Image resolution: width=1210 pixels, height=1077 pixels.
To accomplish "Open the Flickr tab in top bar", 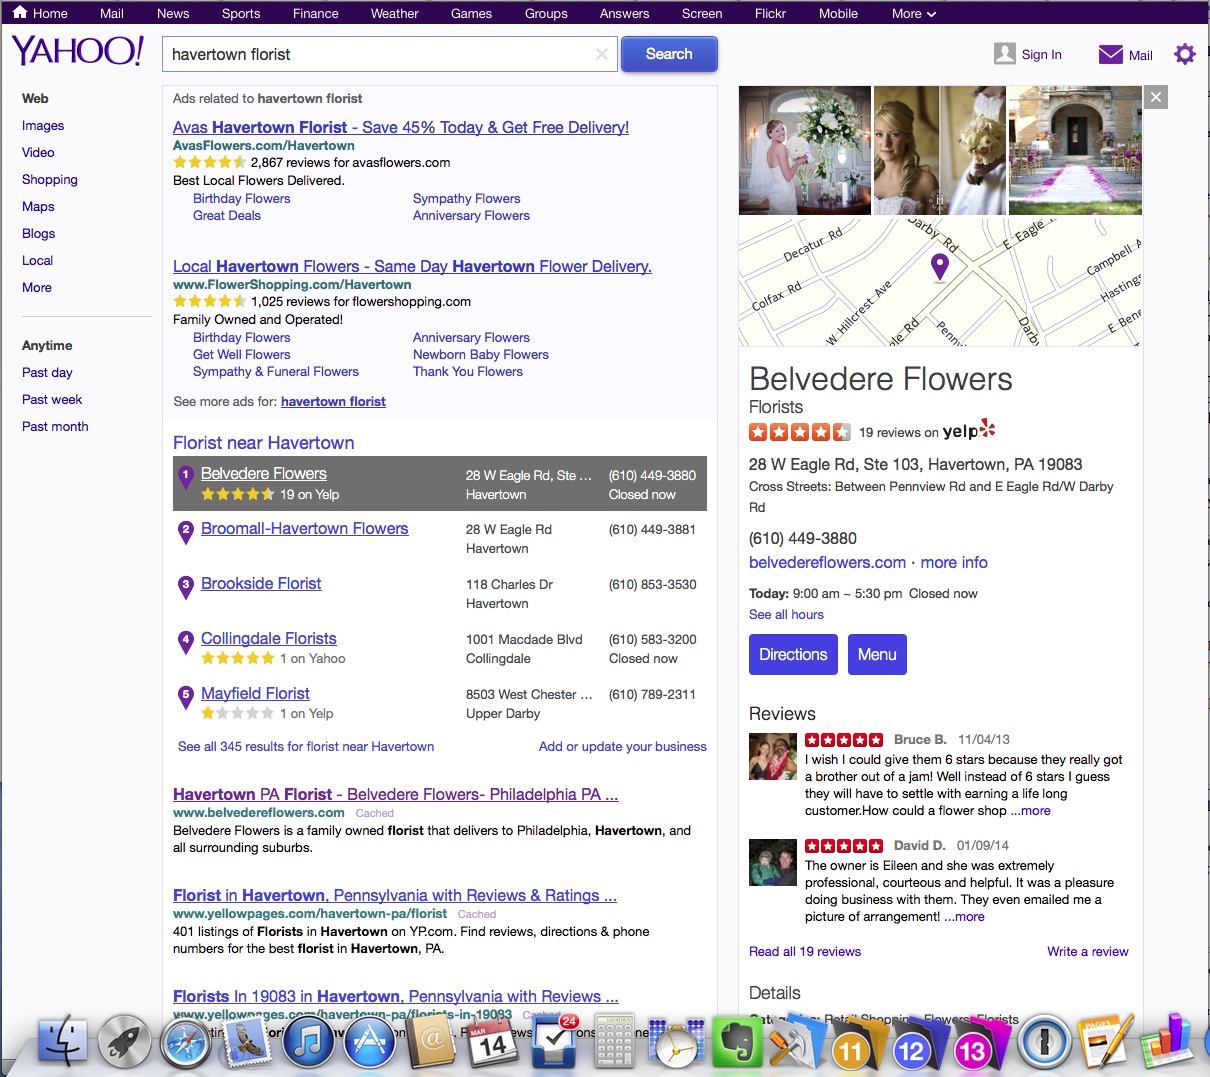I will (x=770, y=13).
